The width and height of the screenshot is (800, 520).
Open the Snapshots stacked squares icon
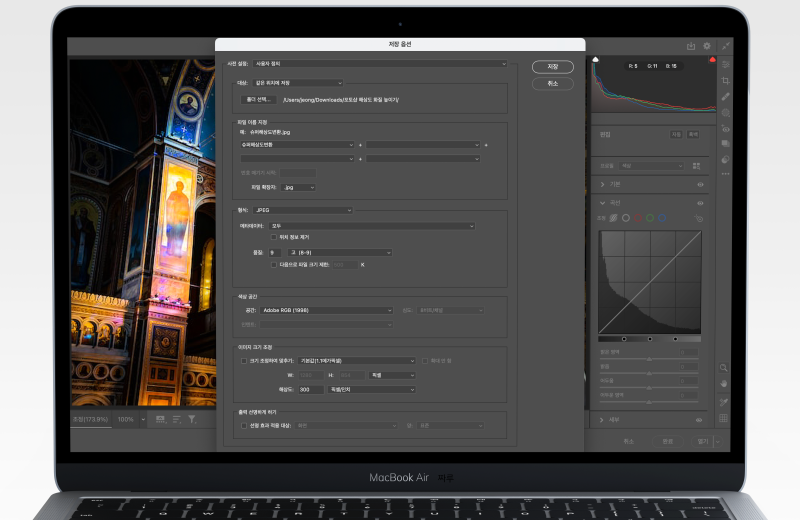726,144
